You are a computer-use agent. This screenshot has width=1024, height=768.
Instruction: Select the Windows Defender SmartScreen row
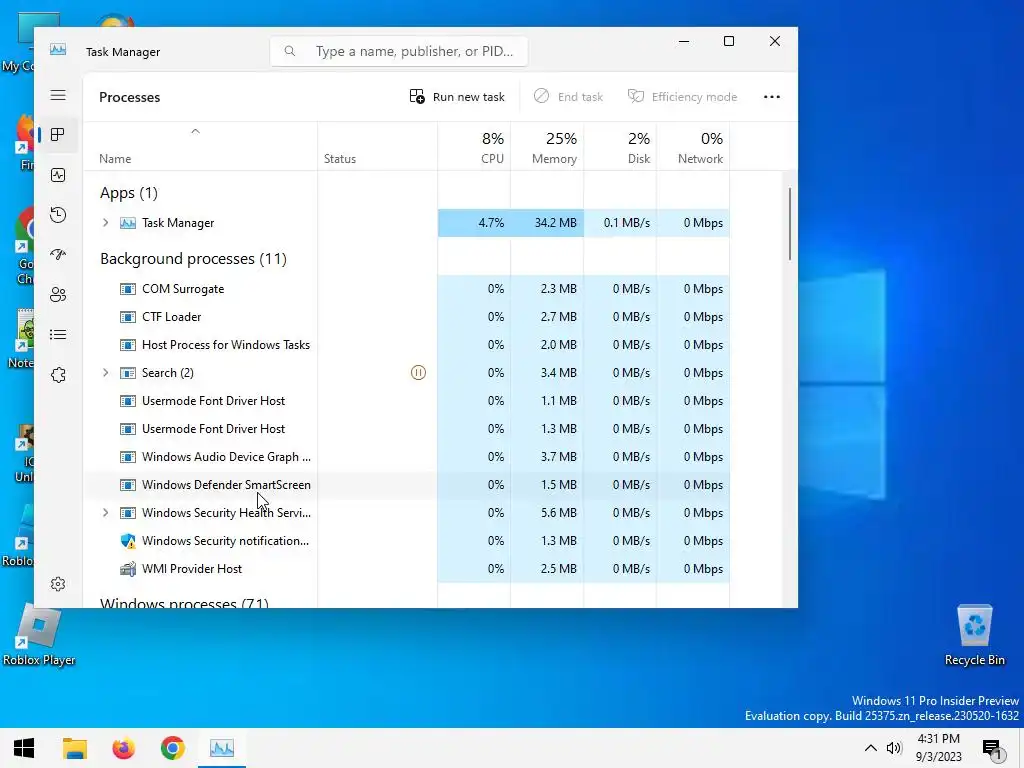pos(407,485)
